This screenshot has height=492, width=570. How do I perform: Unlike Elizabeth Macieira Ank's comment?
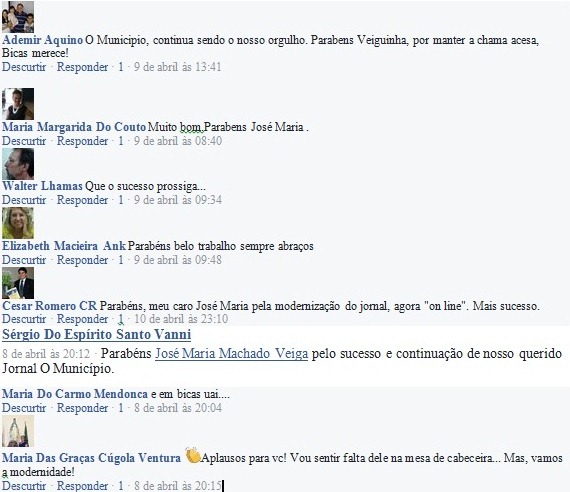point(24,260)
